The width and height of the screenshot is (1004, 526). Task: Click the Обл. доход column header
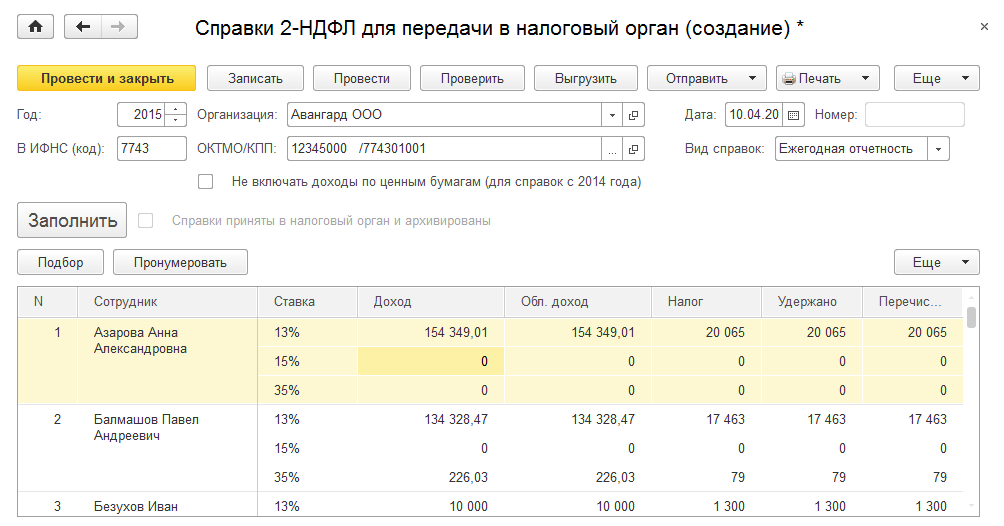pos(578,302)
